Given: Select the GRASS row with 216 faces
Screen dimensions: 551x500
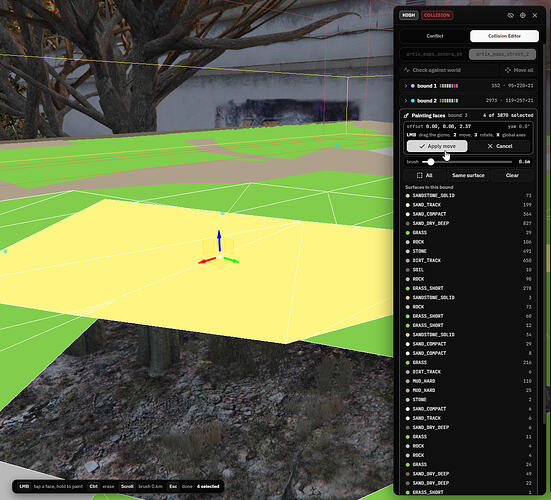Looking at the screenshot, I should click(x=468, y=363).
